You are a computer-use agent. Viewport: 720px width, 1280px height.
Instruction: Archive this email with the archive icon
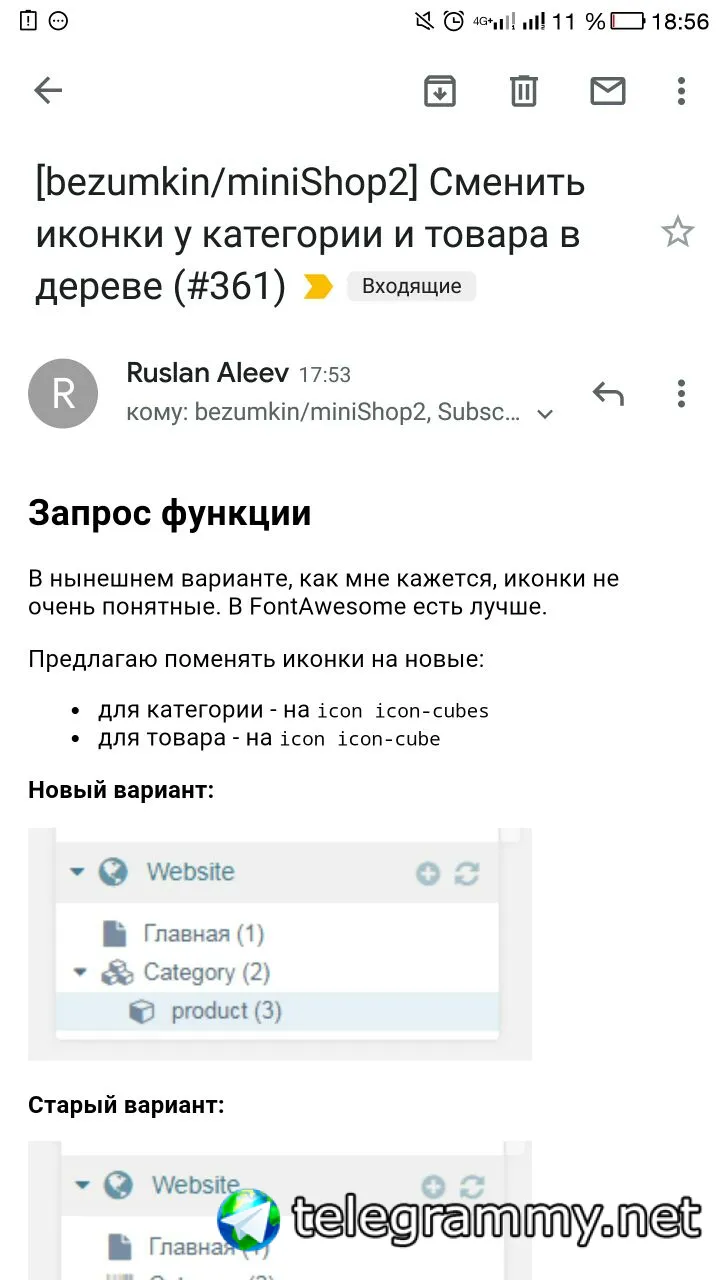pyautogui.click(x=440, y=91)
